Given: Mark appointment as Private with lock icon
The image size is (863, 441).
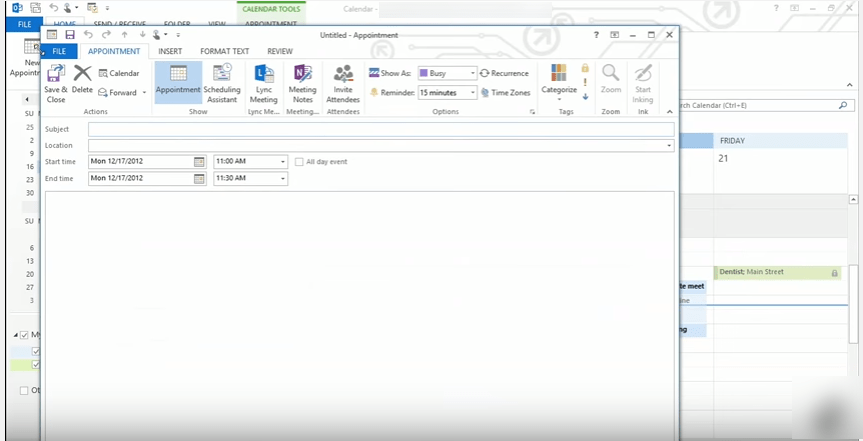Looking at the screenshot, I should [x=585, y=68].
